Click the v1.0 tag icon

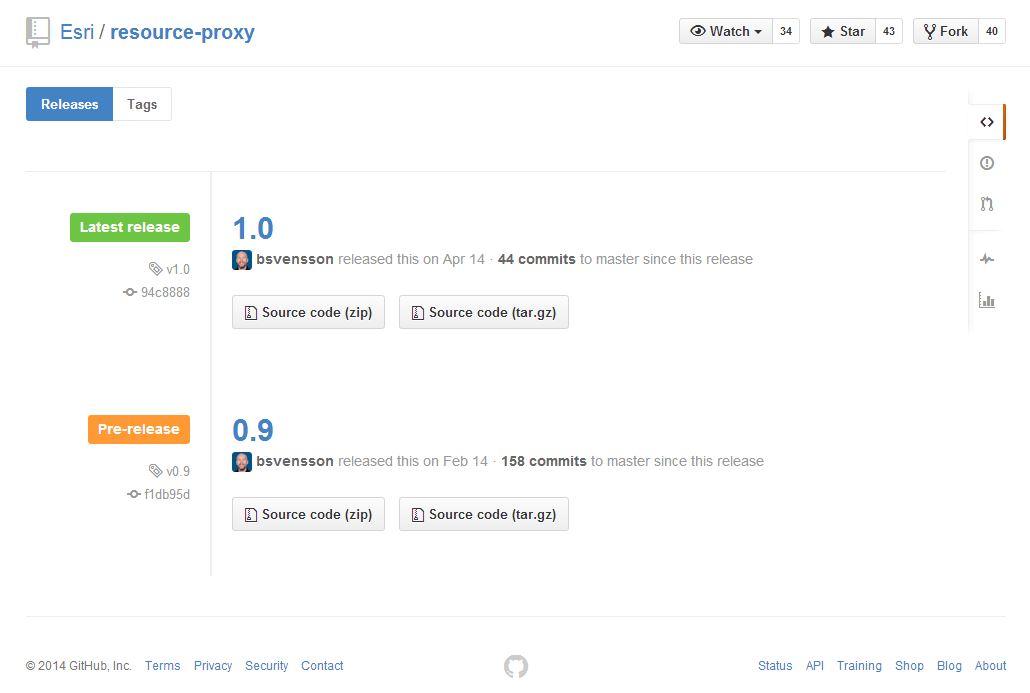(x=155, y=269)
